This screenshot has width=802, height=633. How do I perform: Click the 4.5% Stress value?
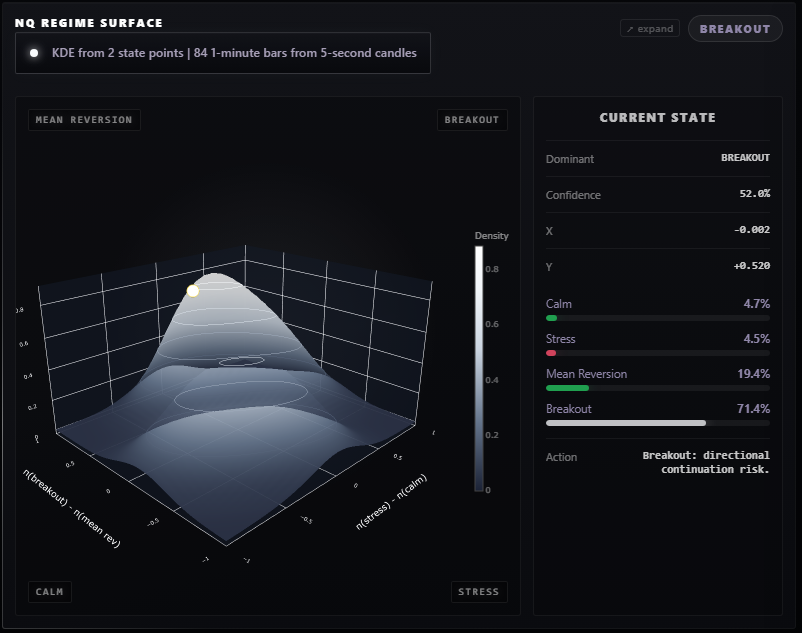[x=756, y=338]
